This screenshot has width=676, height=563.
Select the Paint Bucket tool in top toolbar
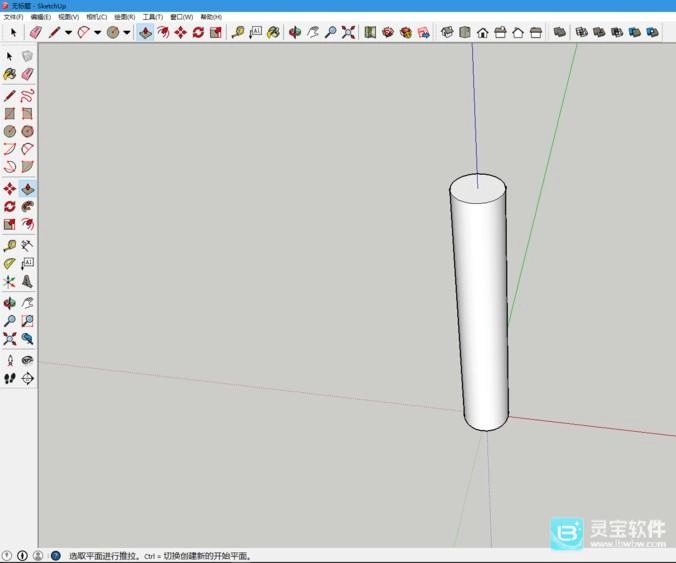tap(273, 32)
